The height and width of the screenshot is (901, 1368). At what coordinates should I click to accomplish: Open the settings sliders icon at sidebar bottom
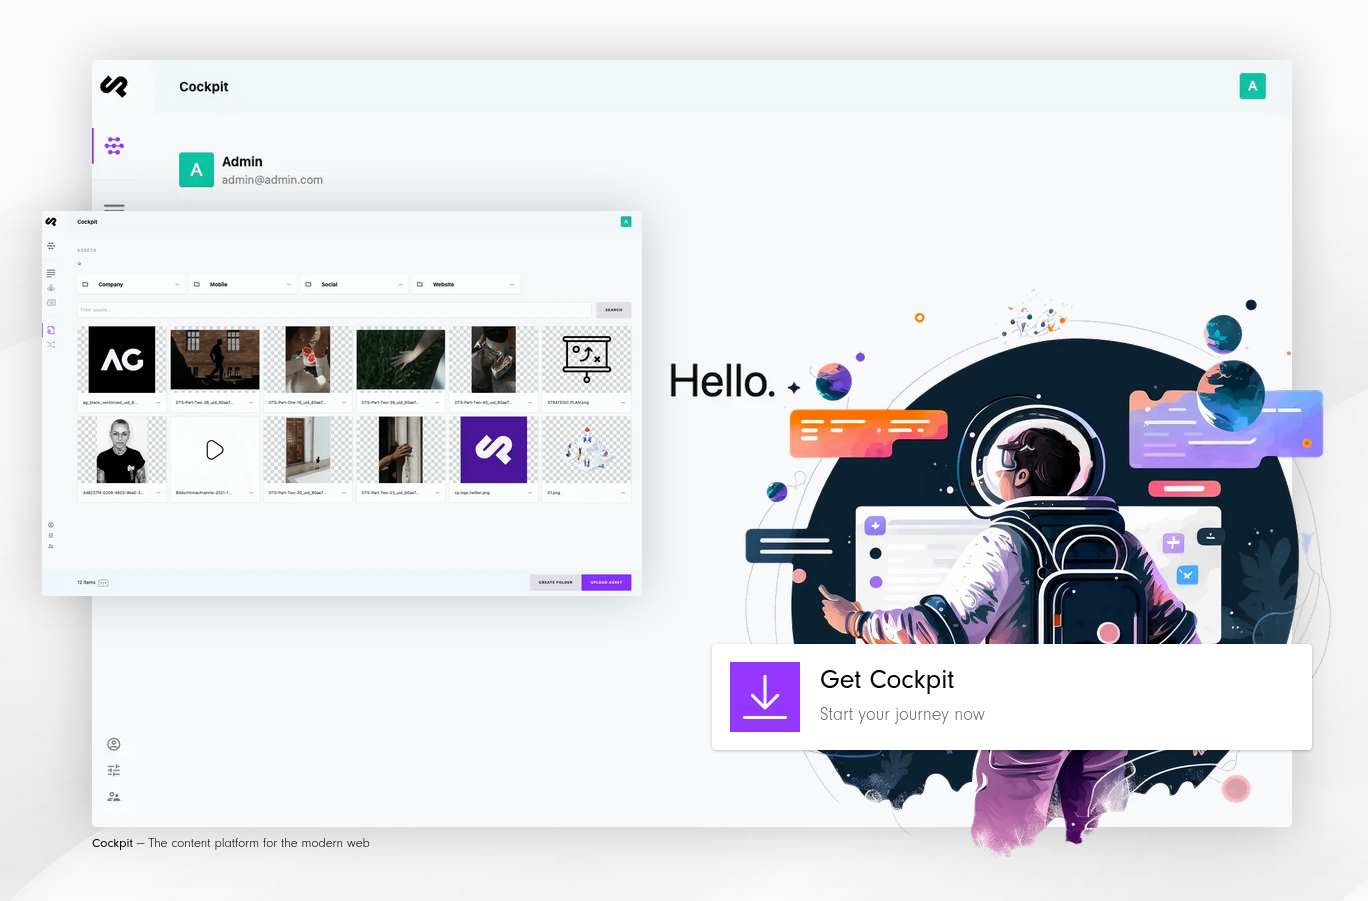tap(114, 770)
